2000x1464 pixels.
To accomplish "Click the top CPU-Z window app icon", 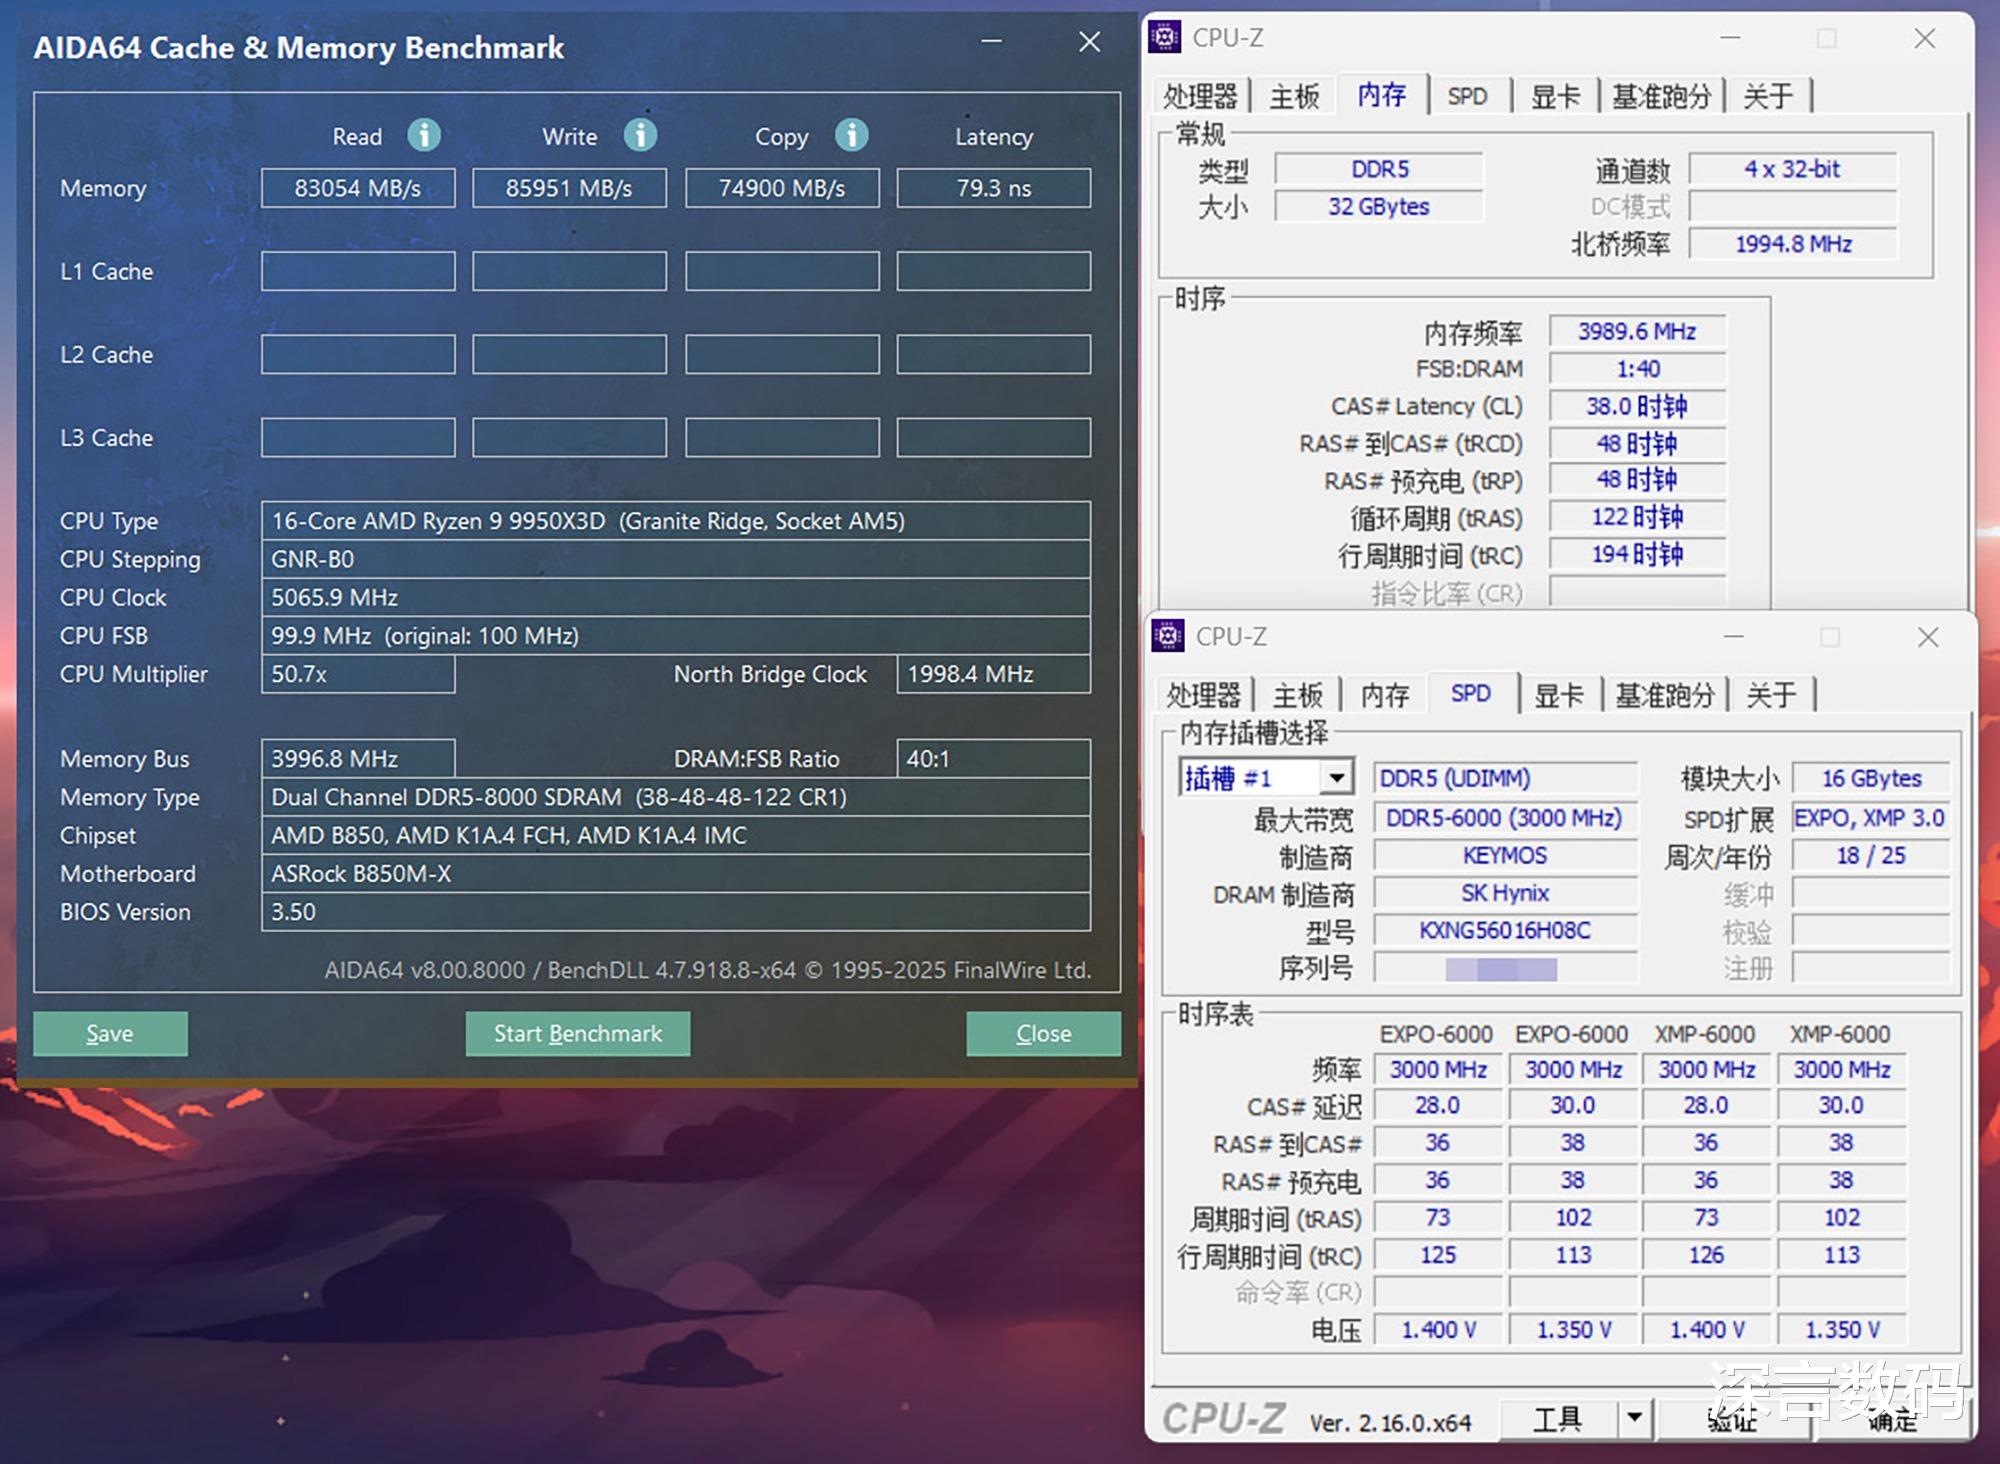I will tap(1165, 38).
